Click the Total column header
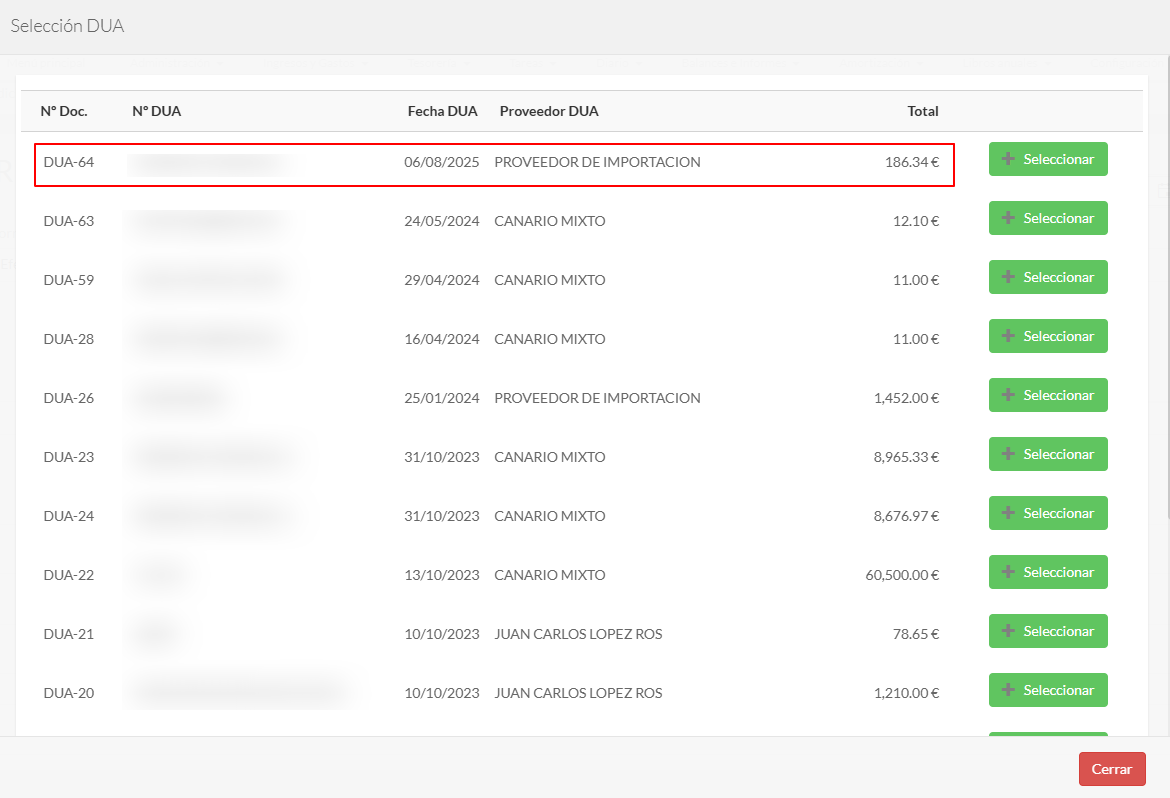The height and width of the screenshot is (798, 1170). tap(922, 111)
